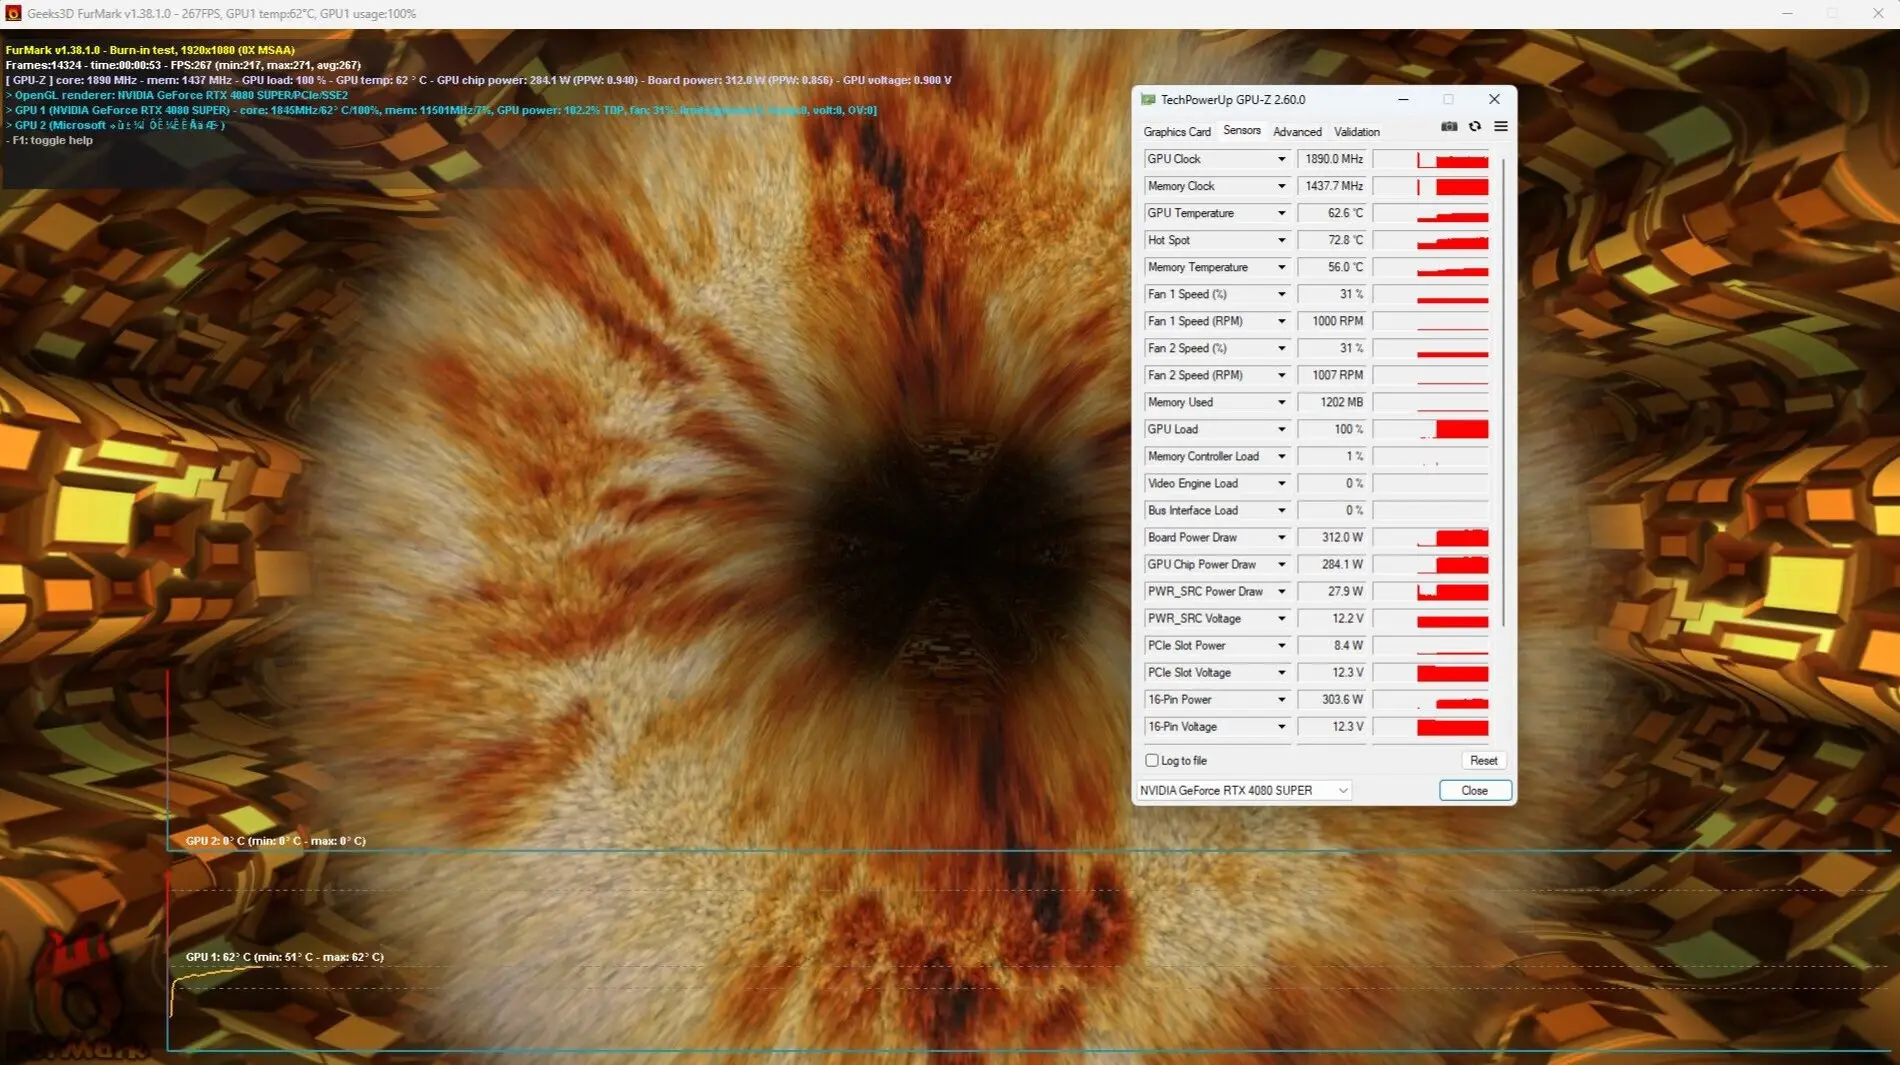Open the Video Engine Load dropdown
Screen dimensions: 1900x1065
[1281, 484]
